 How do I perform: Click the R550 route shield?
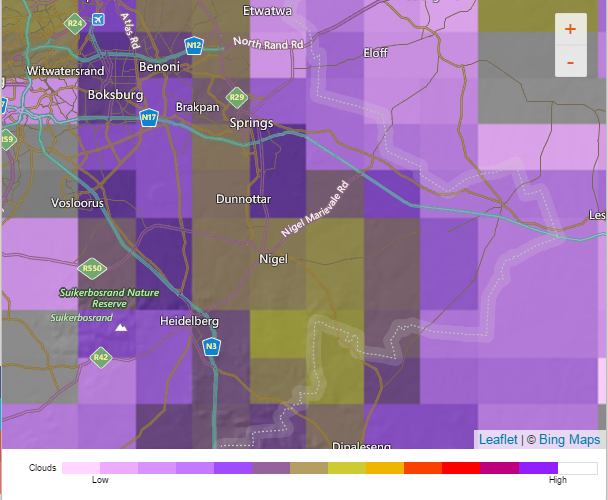pyautogui.click(x=92, y=268)
